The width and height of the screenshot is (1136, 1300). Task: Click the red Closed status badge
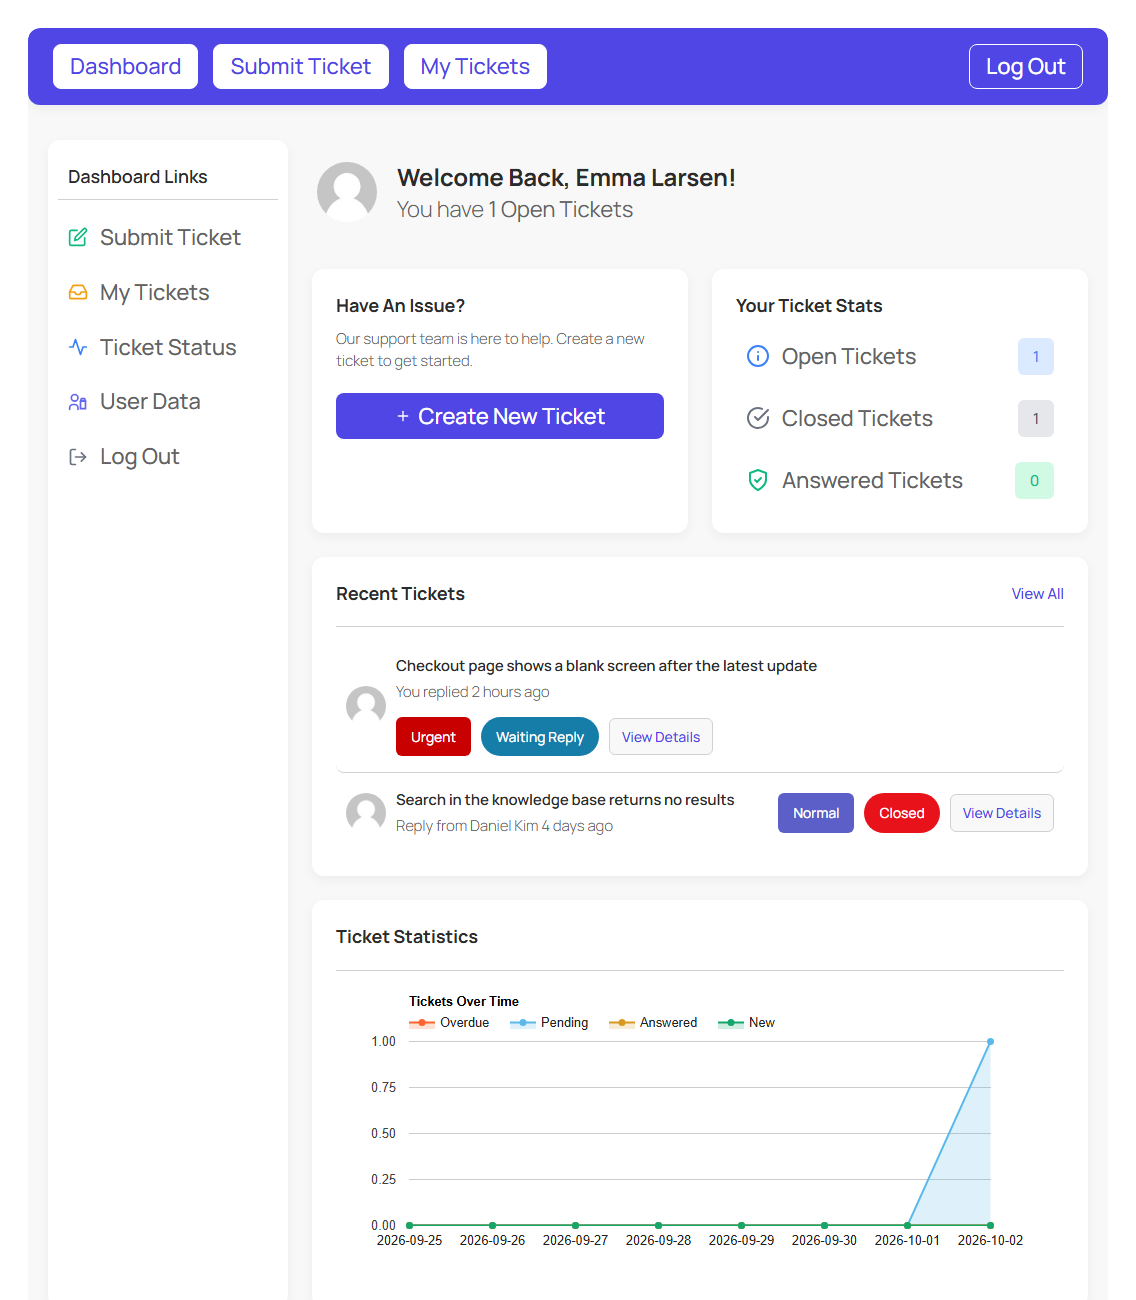[902, 813]
